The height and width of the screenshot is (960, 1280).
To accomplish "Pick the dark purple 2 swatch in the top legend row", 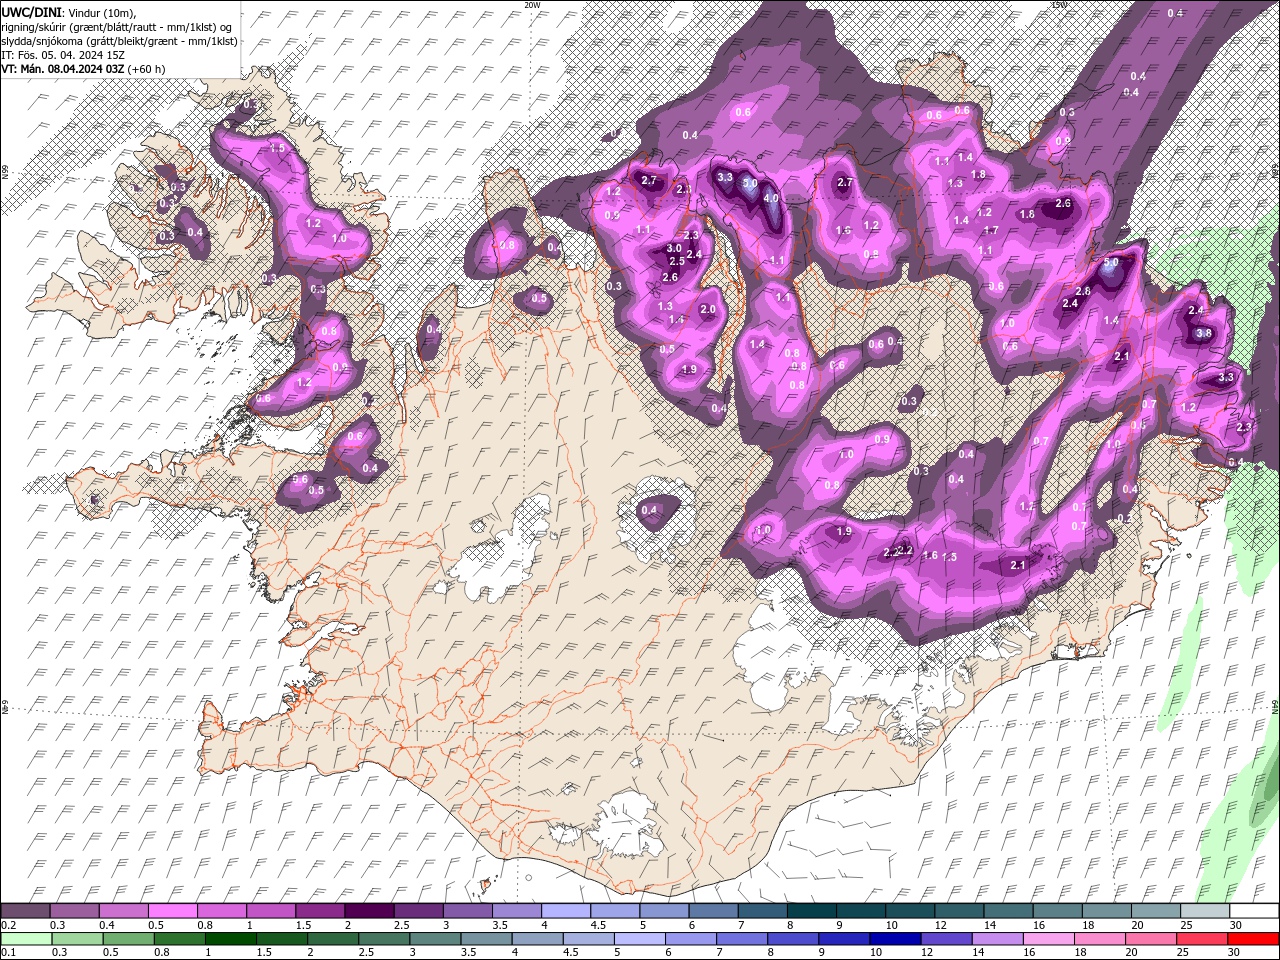I will 369,911.
